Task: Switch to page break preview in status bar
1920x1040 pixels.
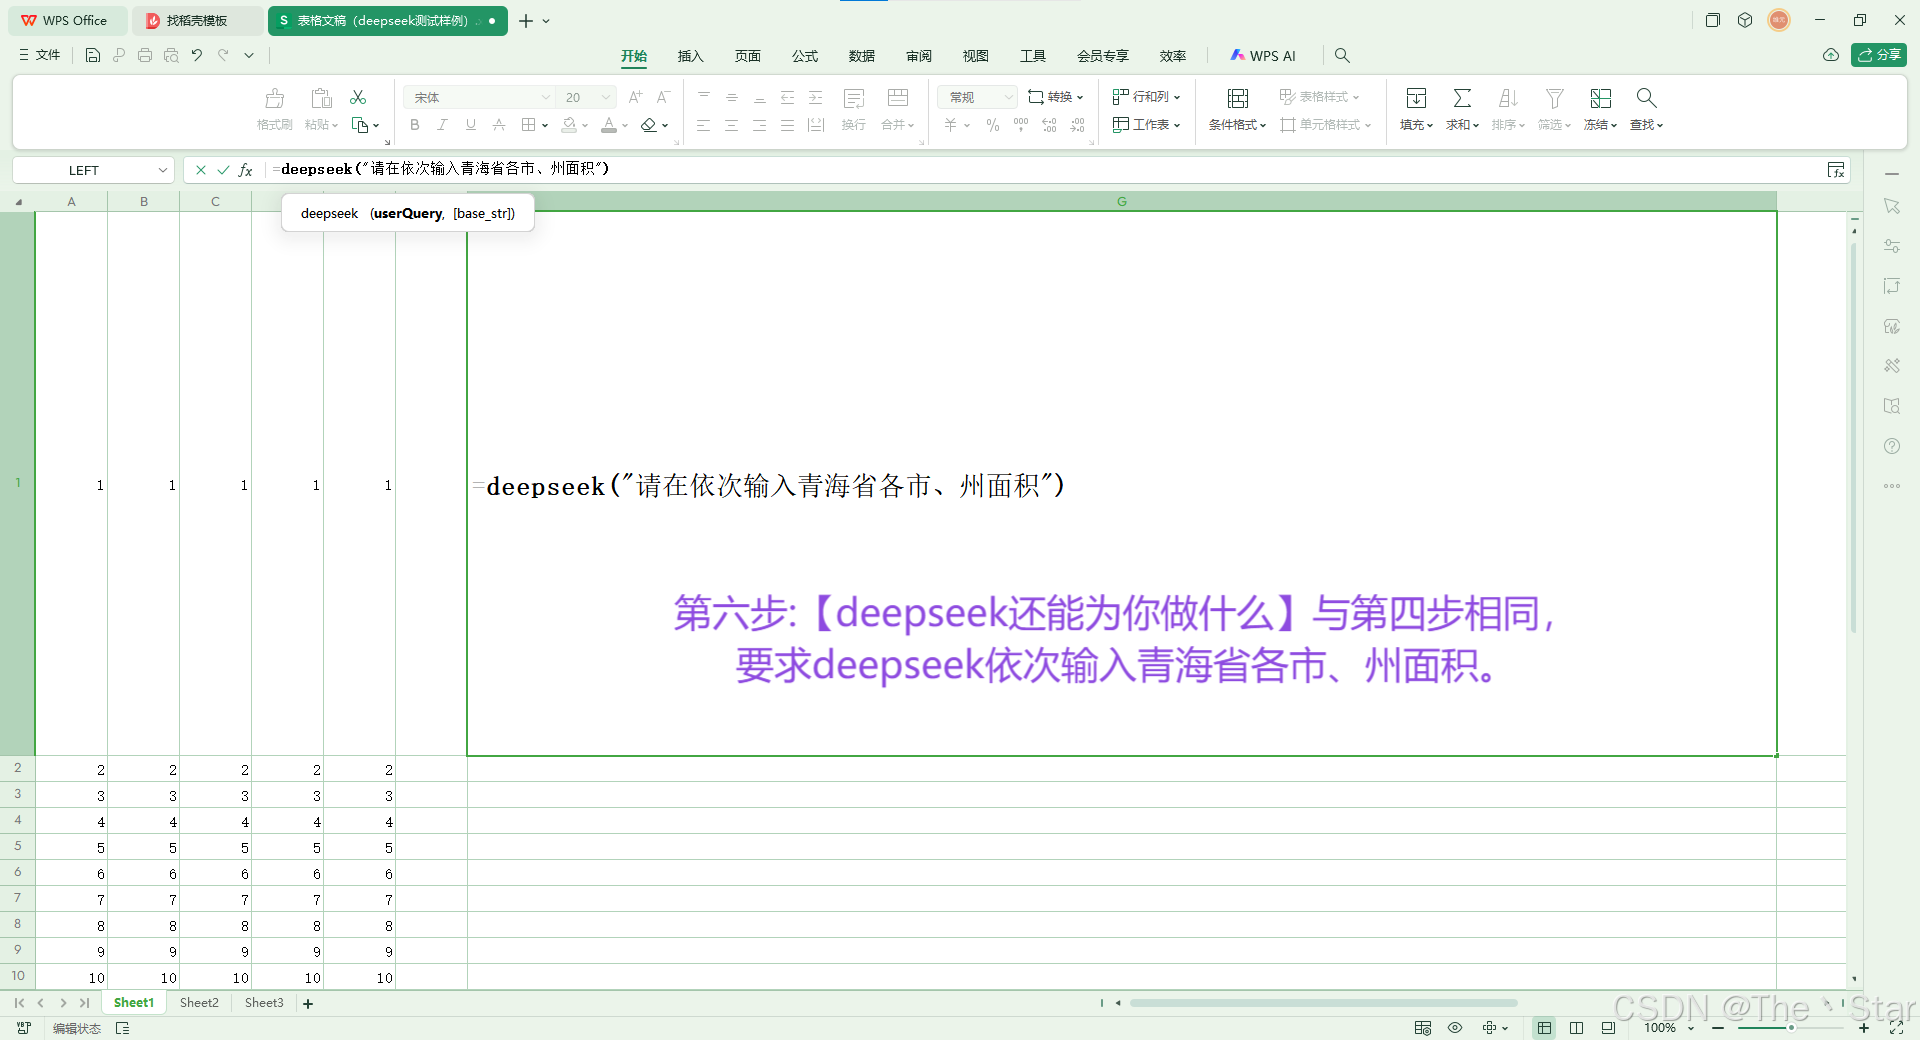Action: coord(1608,1028)
